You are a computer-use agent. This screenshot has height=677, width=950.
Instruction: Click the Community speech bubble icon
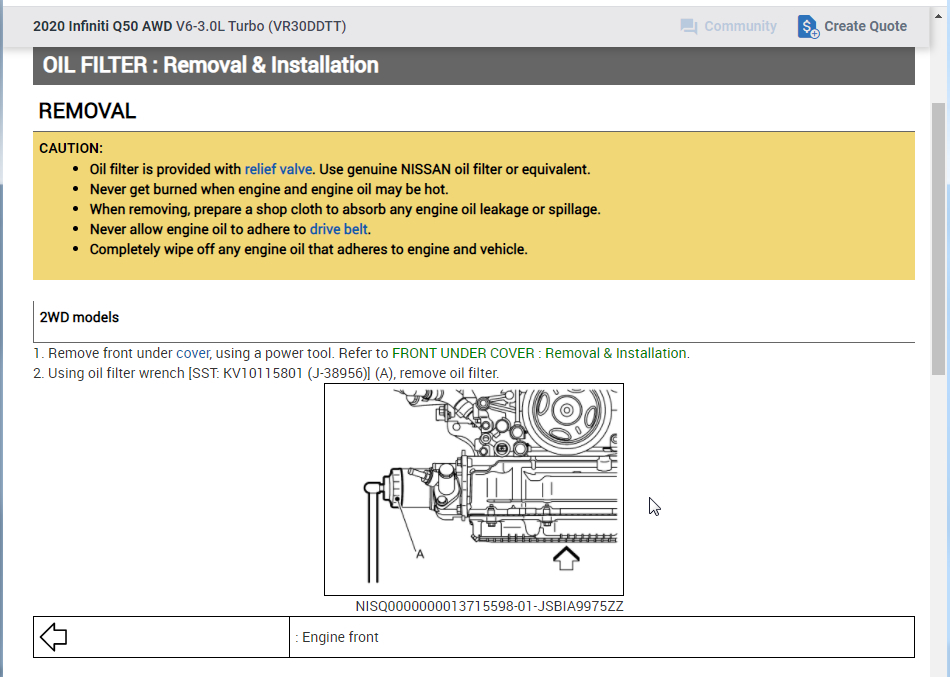[689, 26]
